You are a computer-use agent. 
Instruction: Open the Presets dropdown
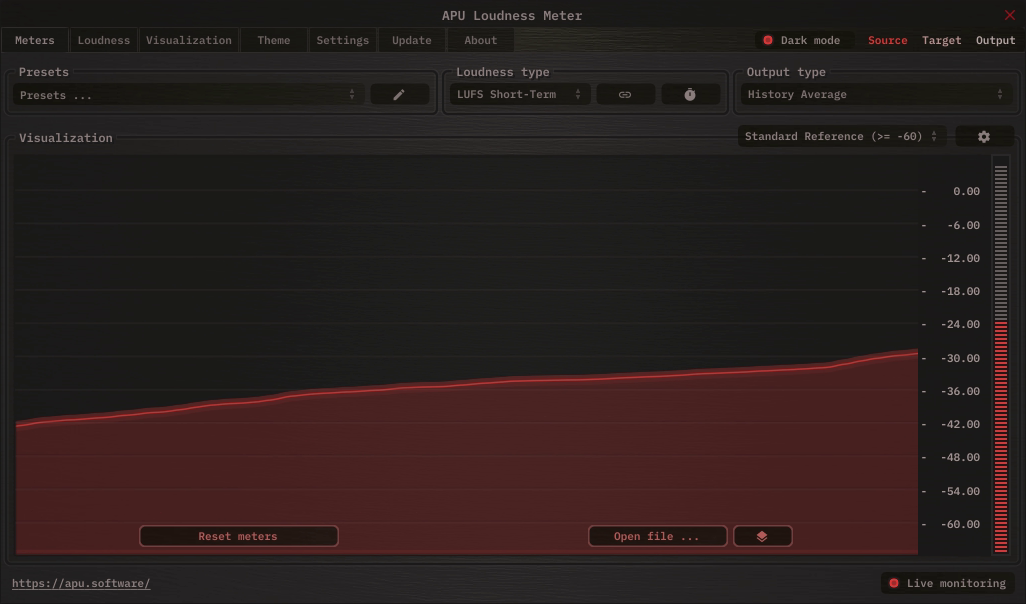coord(188,95)
